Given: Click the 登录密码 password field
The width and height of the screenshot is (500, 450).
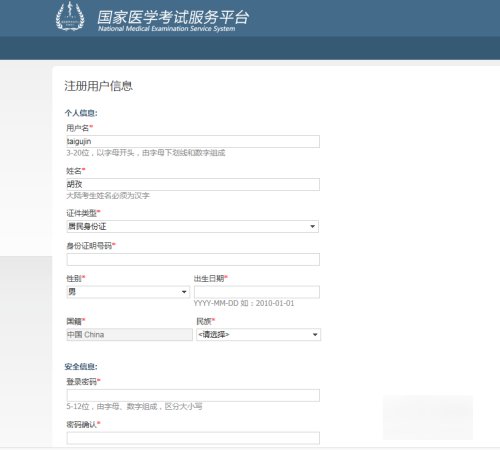Looking at the screenshot, I should pyautogui.click(x=193, y=395).
